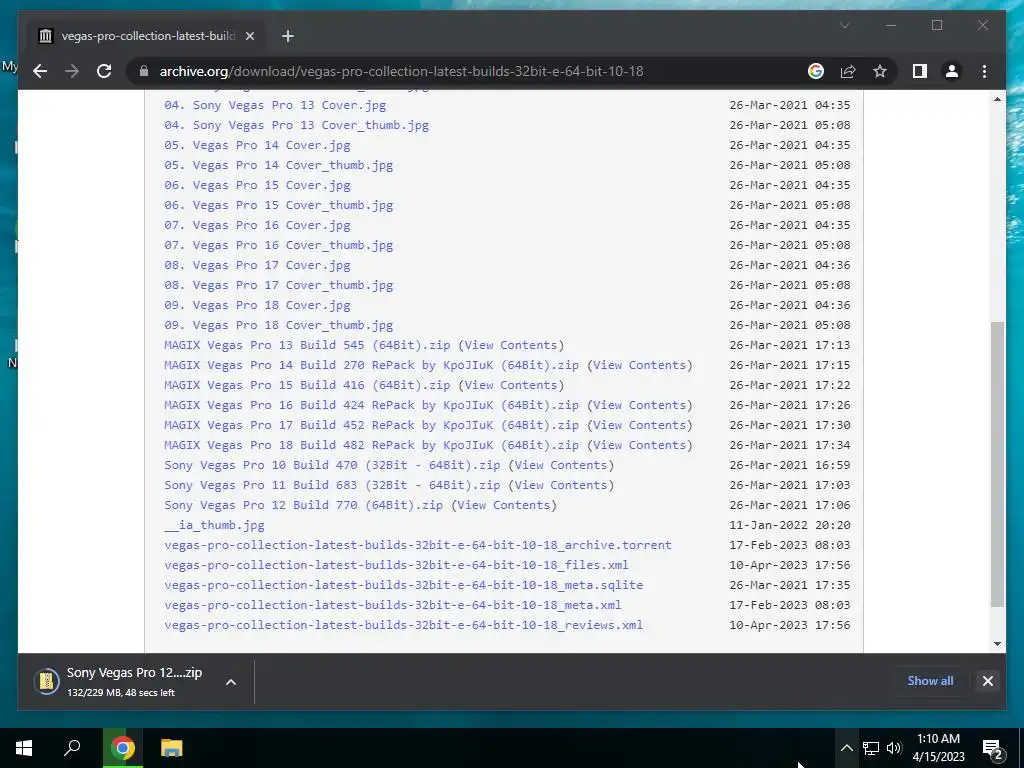1024x768 pixels.
Task: Open a new browser tab
Action: 288,36
